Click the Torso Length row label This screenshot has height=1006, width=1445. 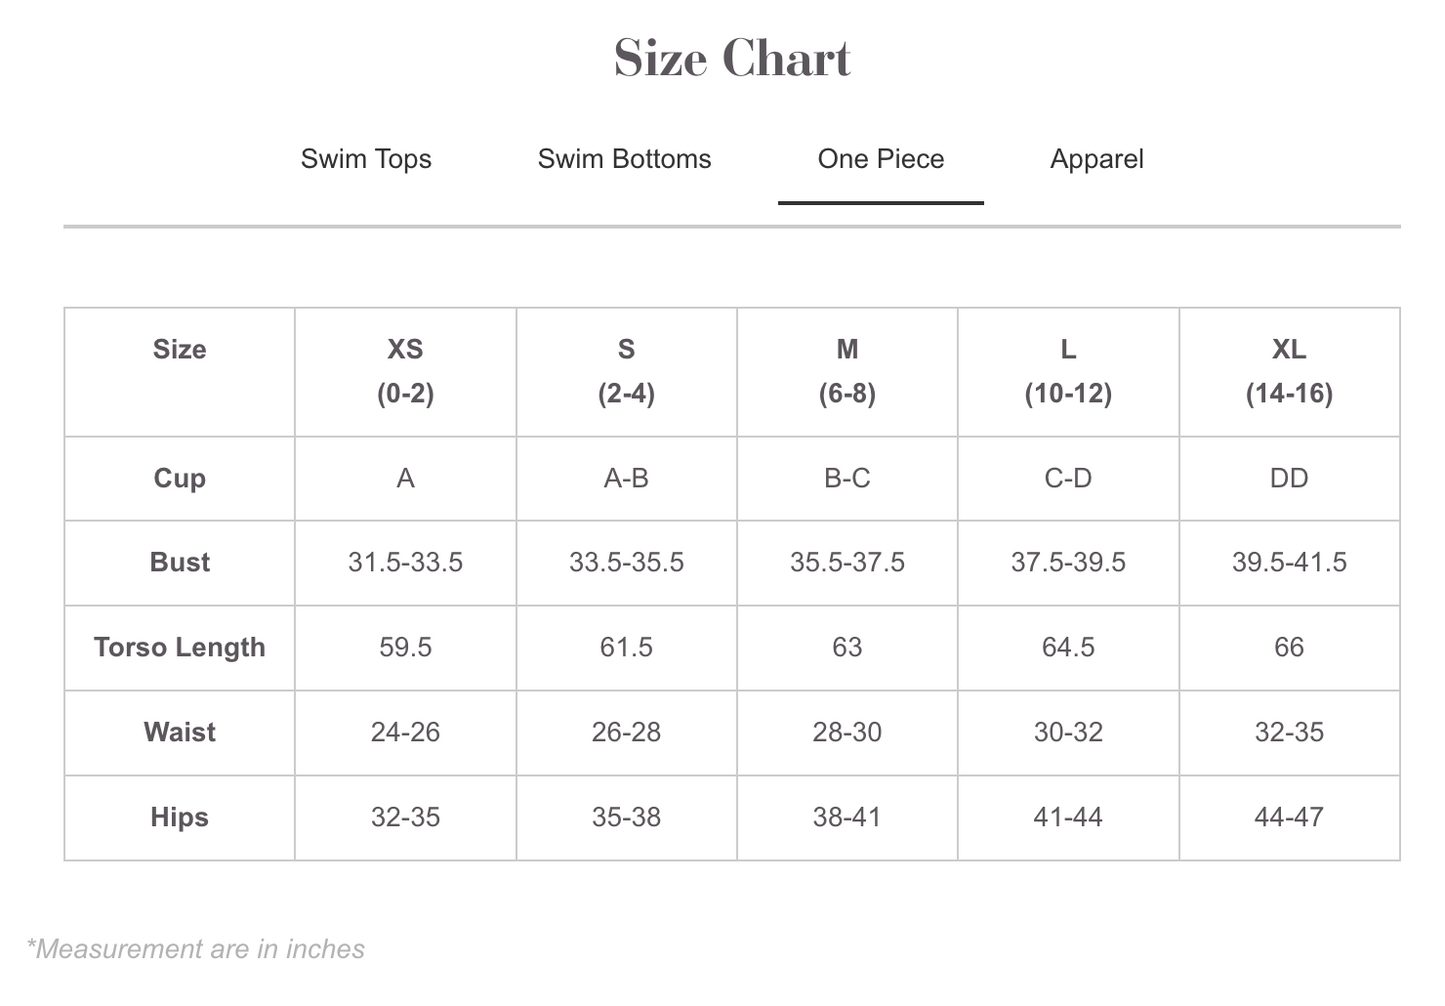(179, 648)
